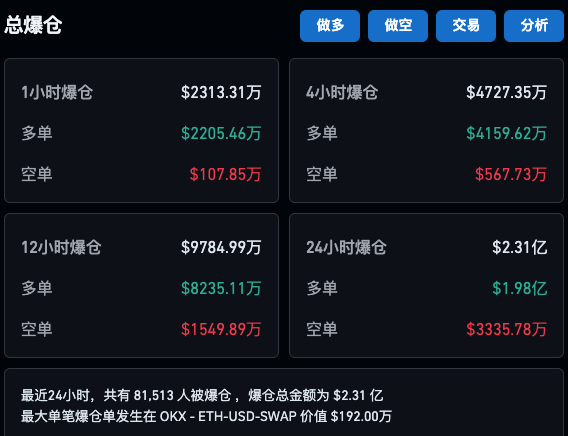
Task: Select the 总爆仓 heading
Action: coord(33,25)
